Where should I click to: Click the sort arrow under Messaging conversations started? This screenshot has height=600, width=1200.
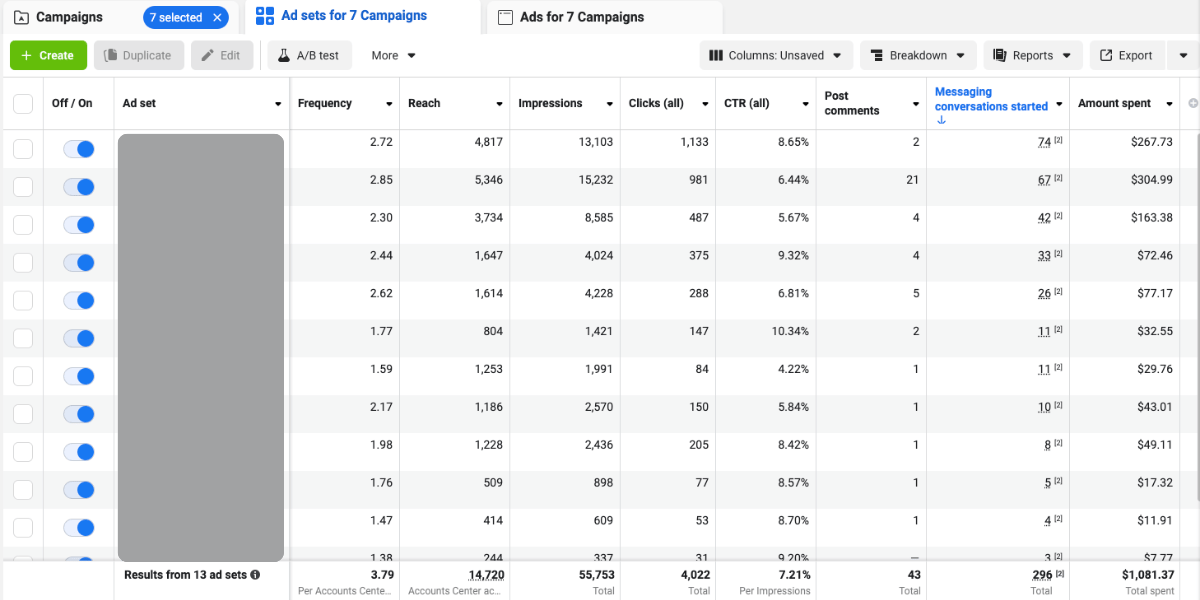click(941, 120)
